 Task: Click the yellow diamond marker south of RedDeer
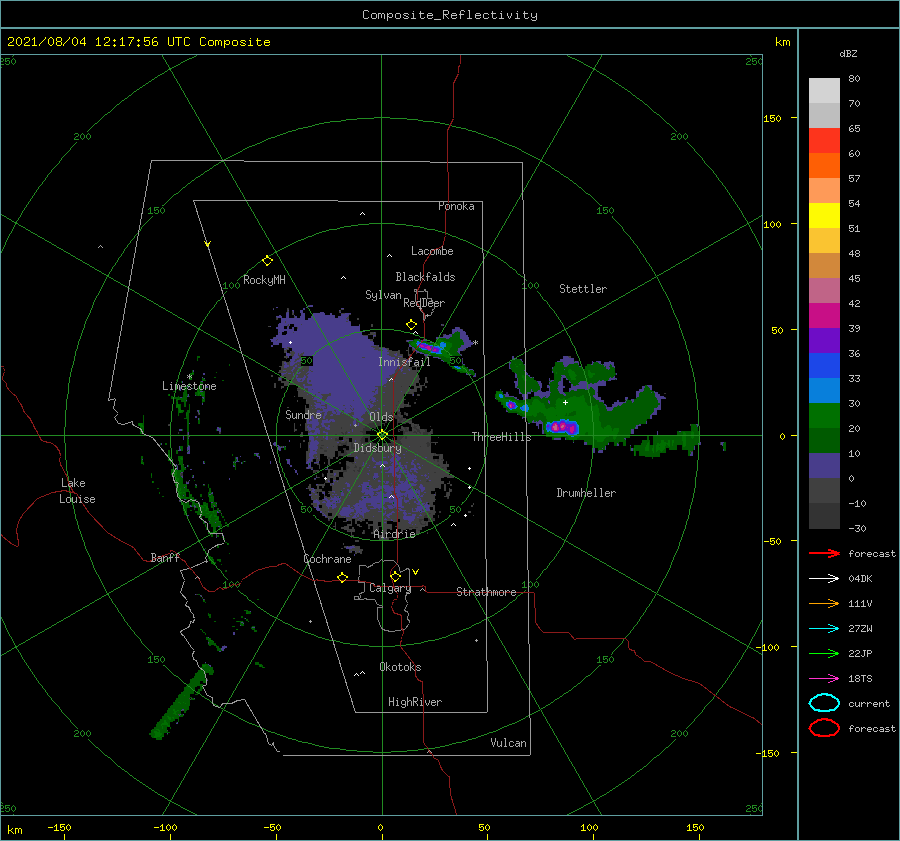click(x=412, y=325)
